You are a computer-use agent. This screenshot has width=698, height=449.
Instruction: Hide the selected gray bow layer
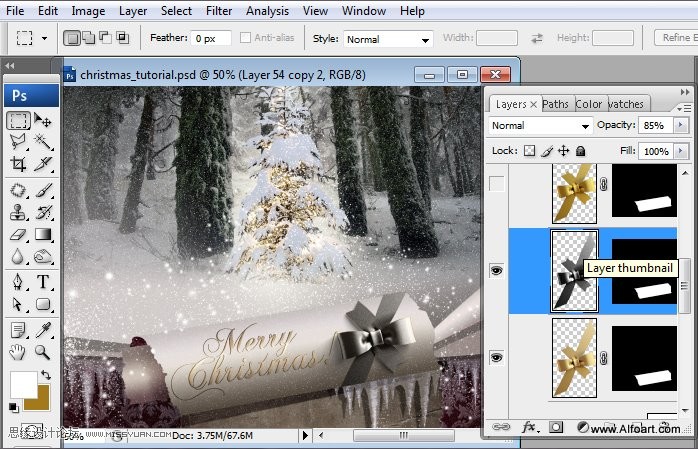click(496, 271)
